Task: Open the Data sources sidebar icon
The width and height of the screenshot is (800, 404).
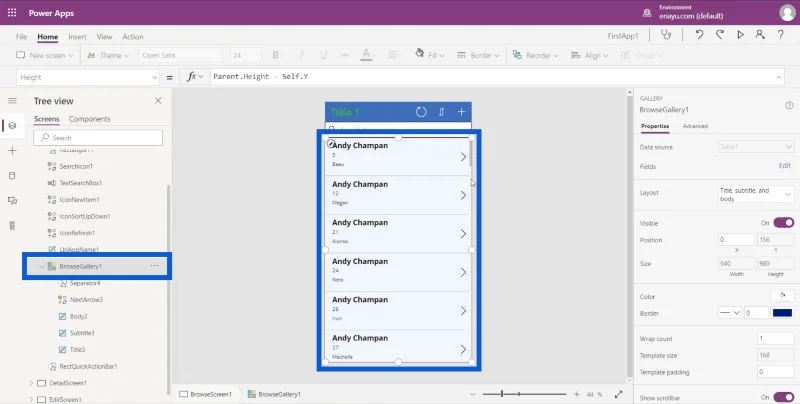Action: pos(12,175)
